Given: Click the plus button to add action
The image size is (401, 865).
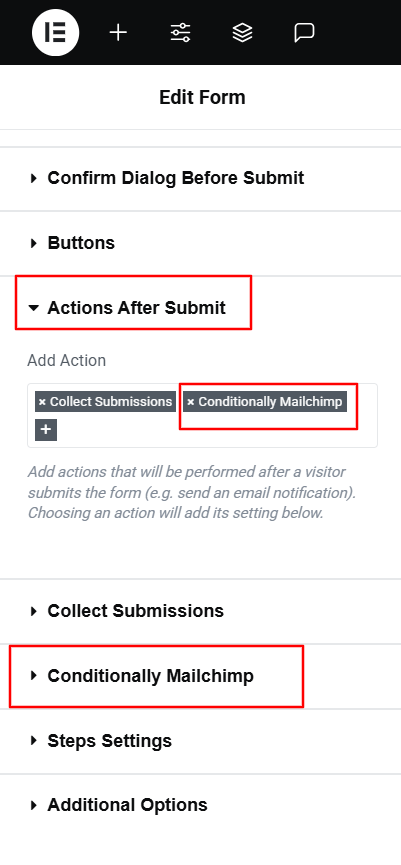Looking at the screenshot, I should click(46, 430).
